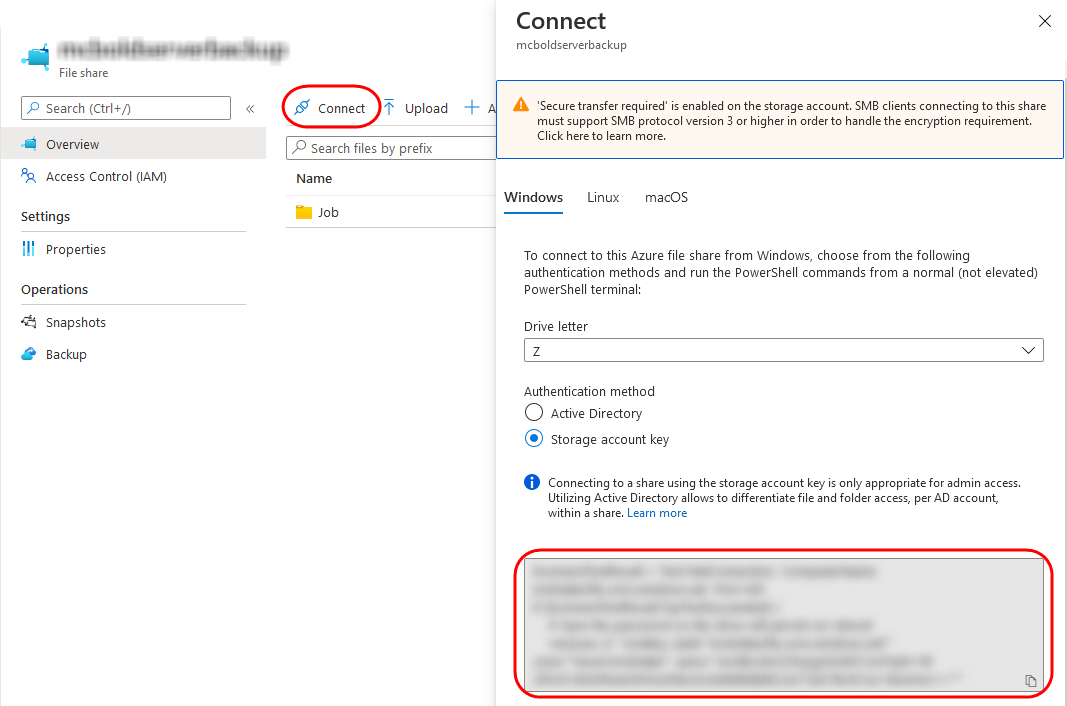The width and height of the screenshot is (1067, 706).
Task: Click the File share label
Action: [83, 73]
